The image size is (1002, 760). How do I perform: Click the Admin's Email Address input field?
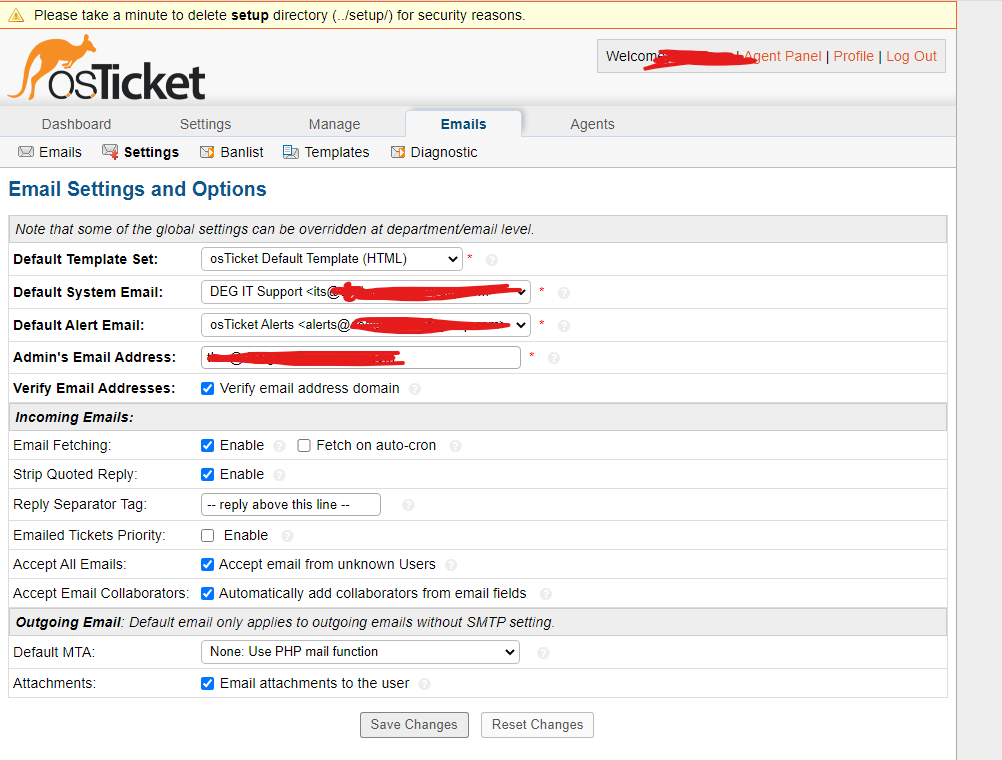pyautogui.click(x=361, y=357)
